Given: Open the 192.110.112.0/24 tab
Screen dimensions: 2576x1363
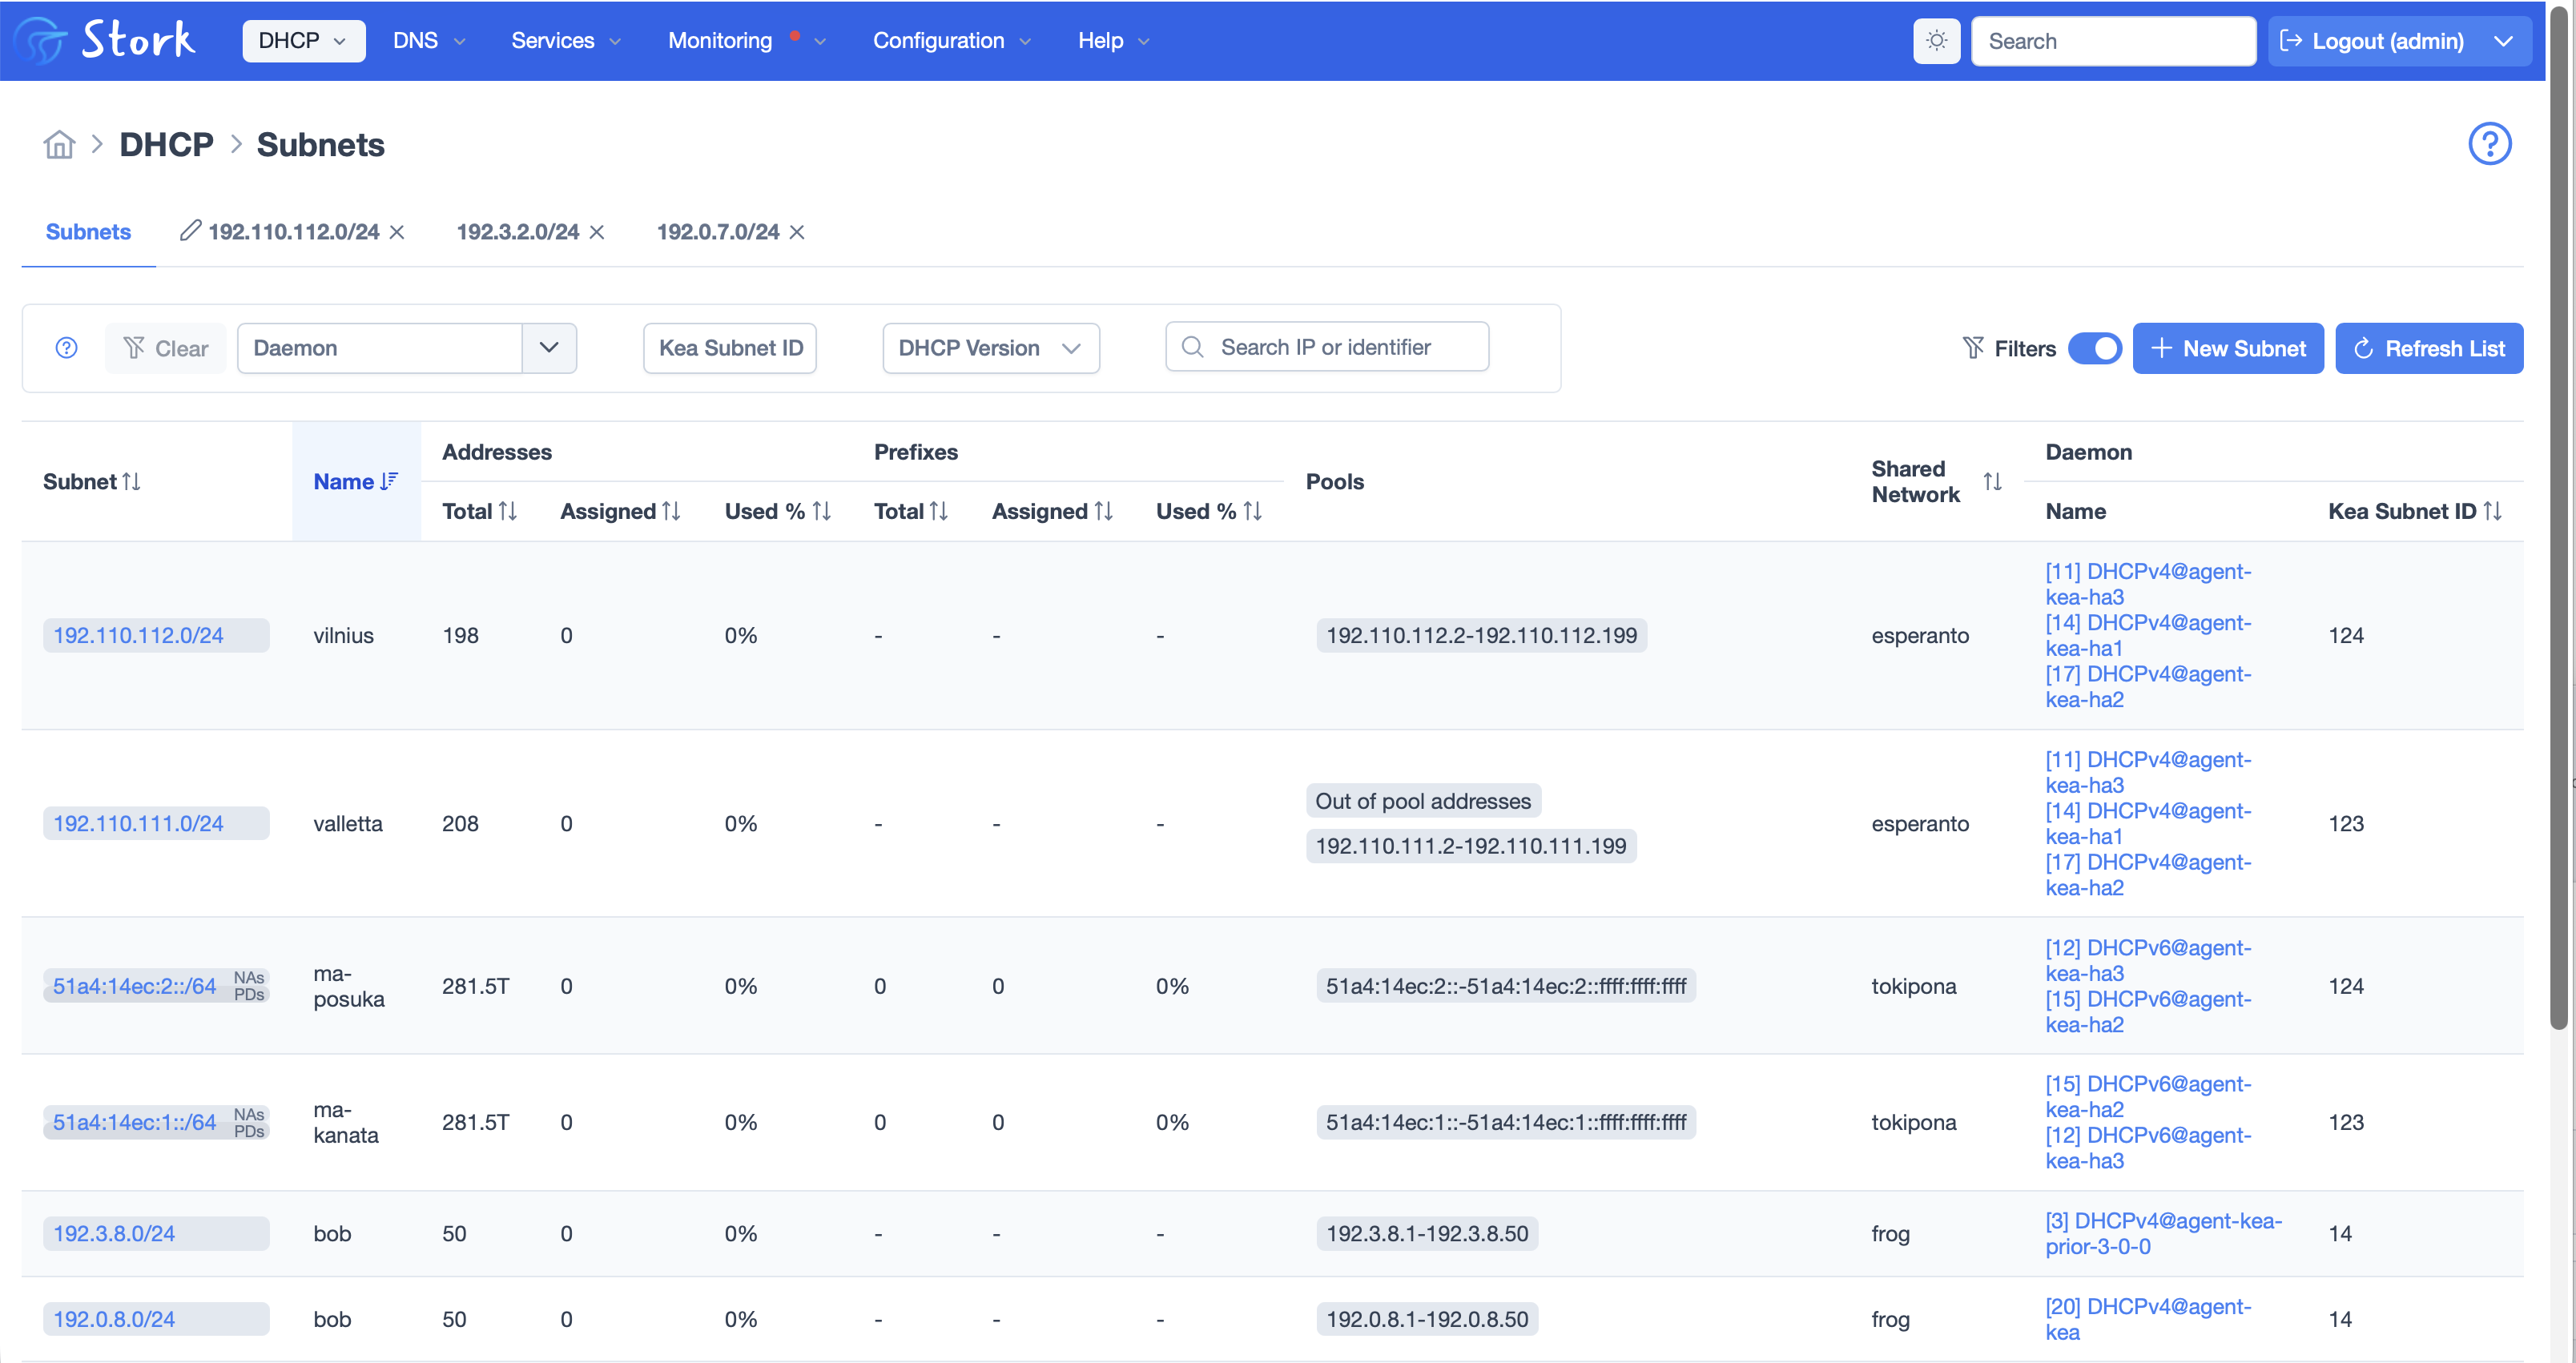Looking at the screenshot, I should pos(293,232).
